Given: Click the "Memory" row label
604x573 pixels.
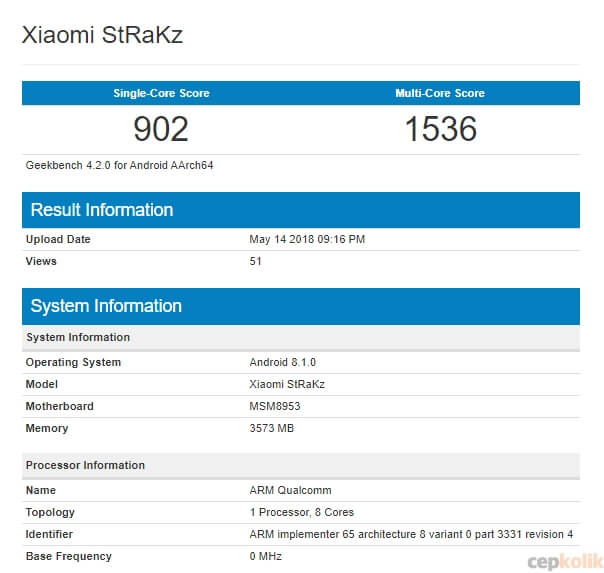Looking at the screenshot, I should click(x=47, y=428).
